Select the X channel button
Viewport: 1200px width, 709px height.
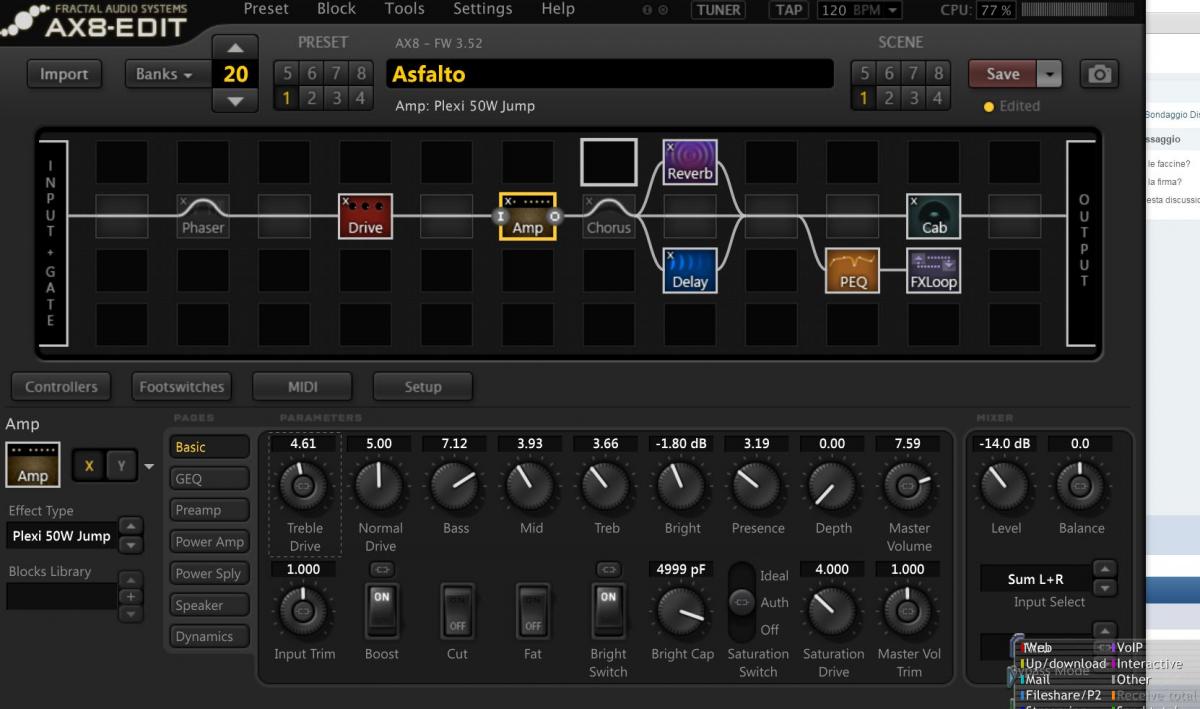(x=91, y=465)
